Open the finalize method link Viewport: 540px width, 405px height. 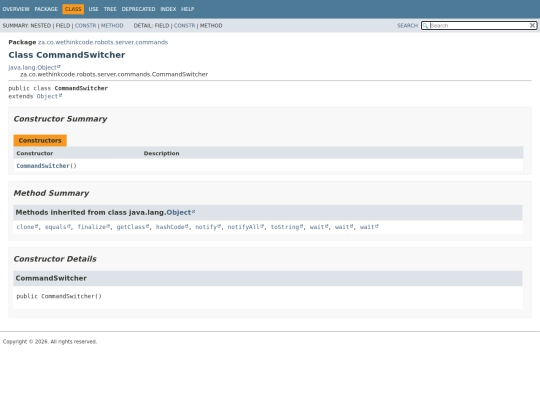93,227
